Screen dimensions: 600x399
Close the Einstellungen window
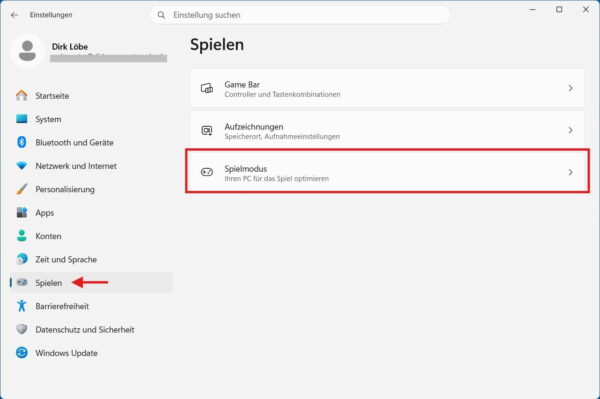[585, 9]
